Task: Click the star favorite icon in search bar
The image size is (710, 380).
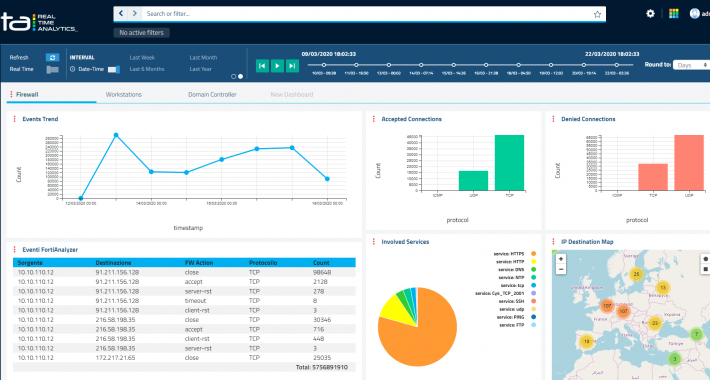Action: [x=597, y=14]
